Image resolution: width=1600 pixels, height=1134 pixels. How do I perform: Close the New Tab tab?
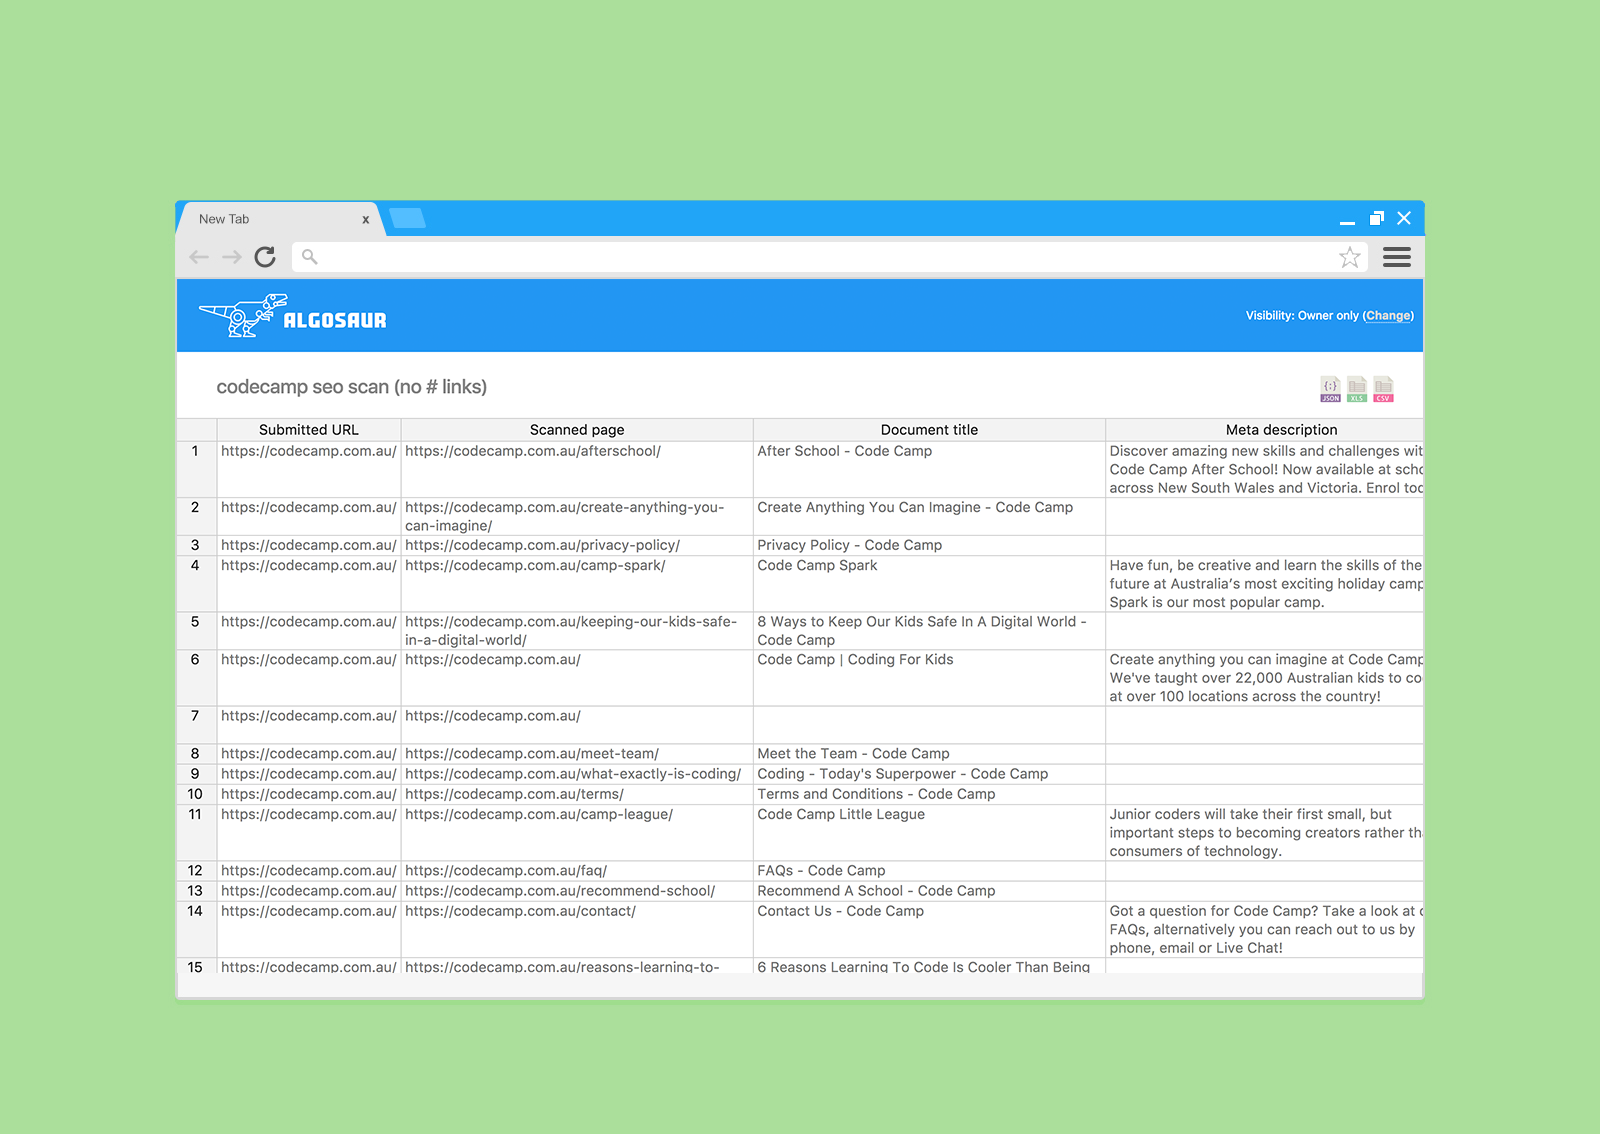pos(366,220)
